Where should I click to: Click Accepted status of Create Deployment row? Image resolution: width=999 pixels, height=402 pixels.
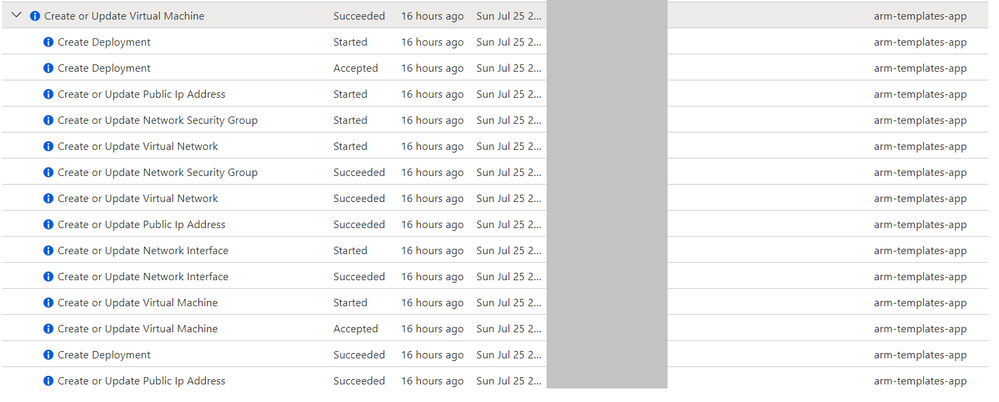click(356, 68)
